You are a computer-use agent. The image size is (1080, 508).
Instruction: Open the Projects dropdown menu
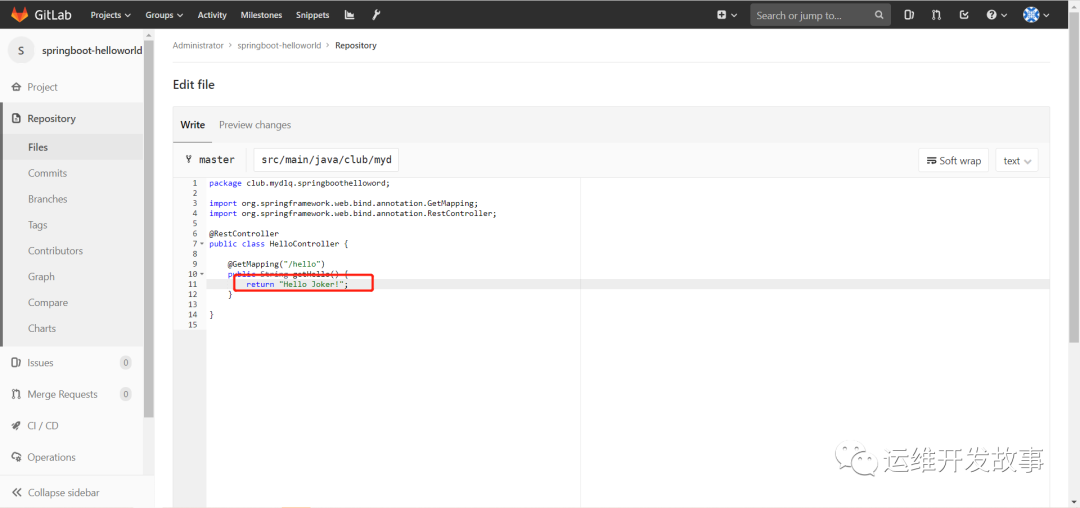pos(110,14)
